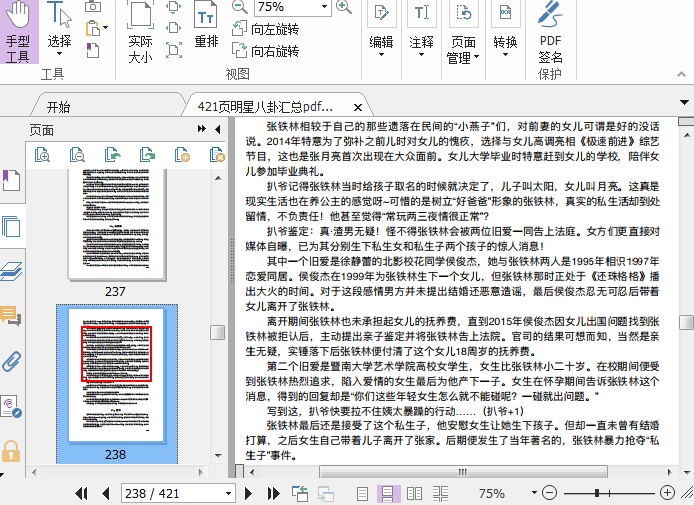Go to the previous view
The width and height of the screenshot is (694, 505).
coord(300,493)
